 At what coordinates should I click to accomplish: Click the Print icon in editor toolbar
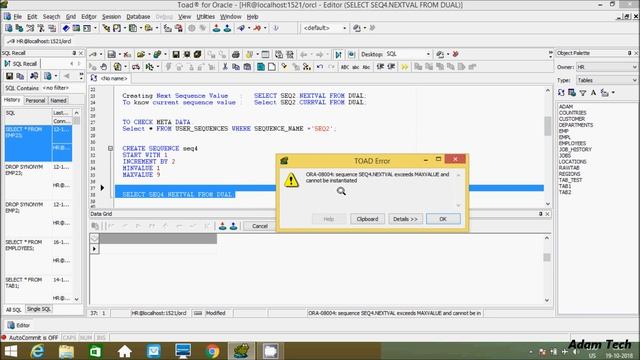[x=236, y=54]
